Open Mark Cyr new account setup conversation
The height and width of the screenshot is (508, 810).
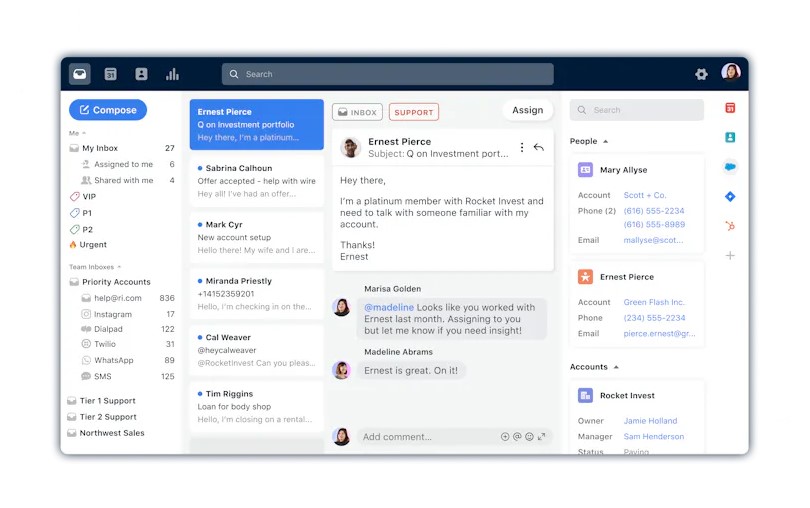[257, 237]
